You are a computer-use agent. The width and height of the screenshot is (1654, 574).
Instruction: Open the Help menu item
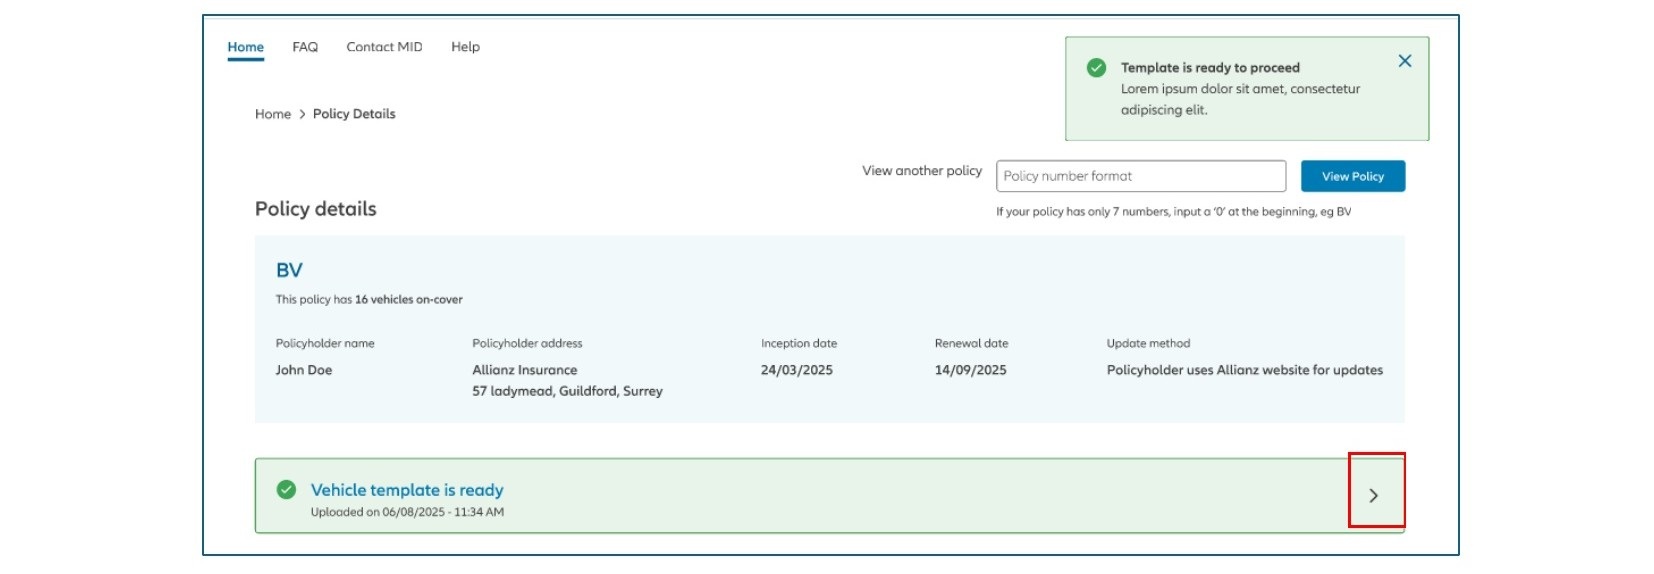pos(465,47)
